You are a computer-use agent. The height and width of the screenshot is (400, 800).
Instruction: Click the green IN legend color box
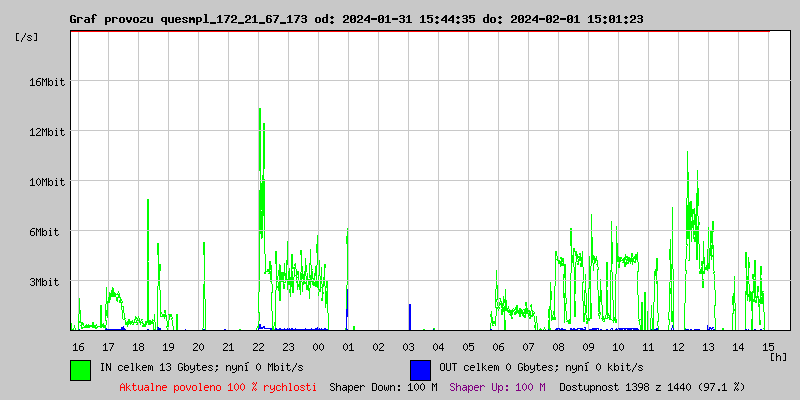tap(81, 370)
